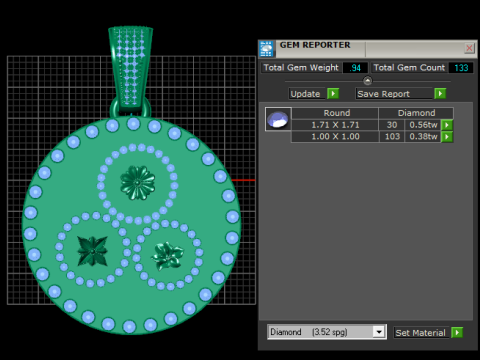Click the five-petal flower motif at lower right

pyautogui.click(x=167, y=255)
